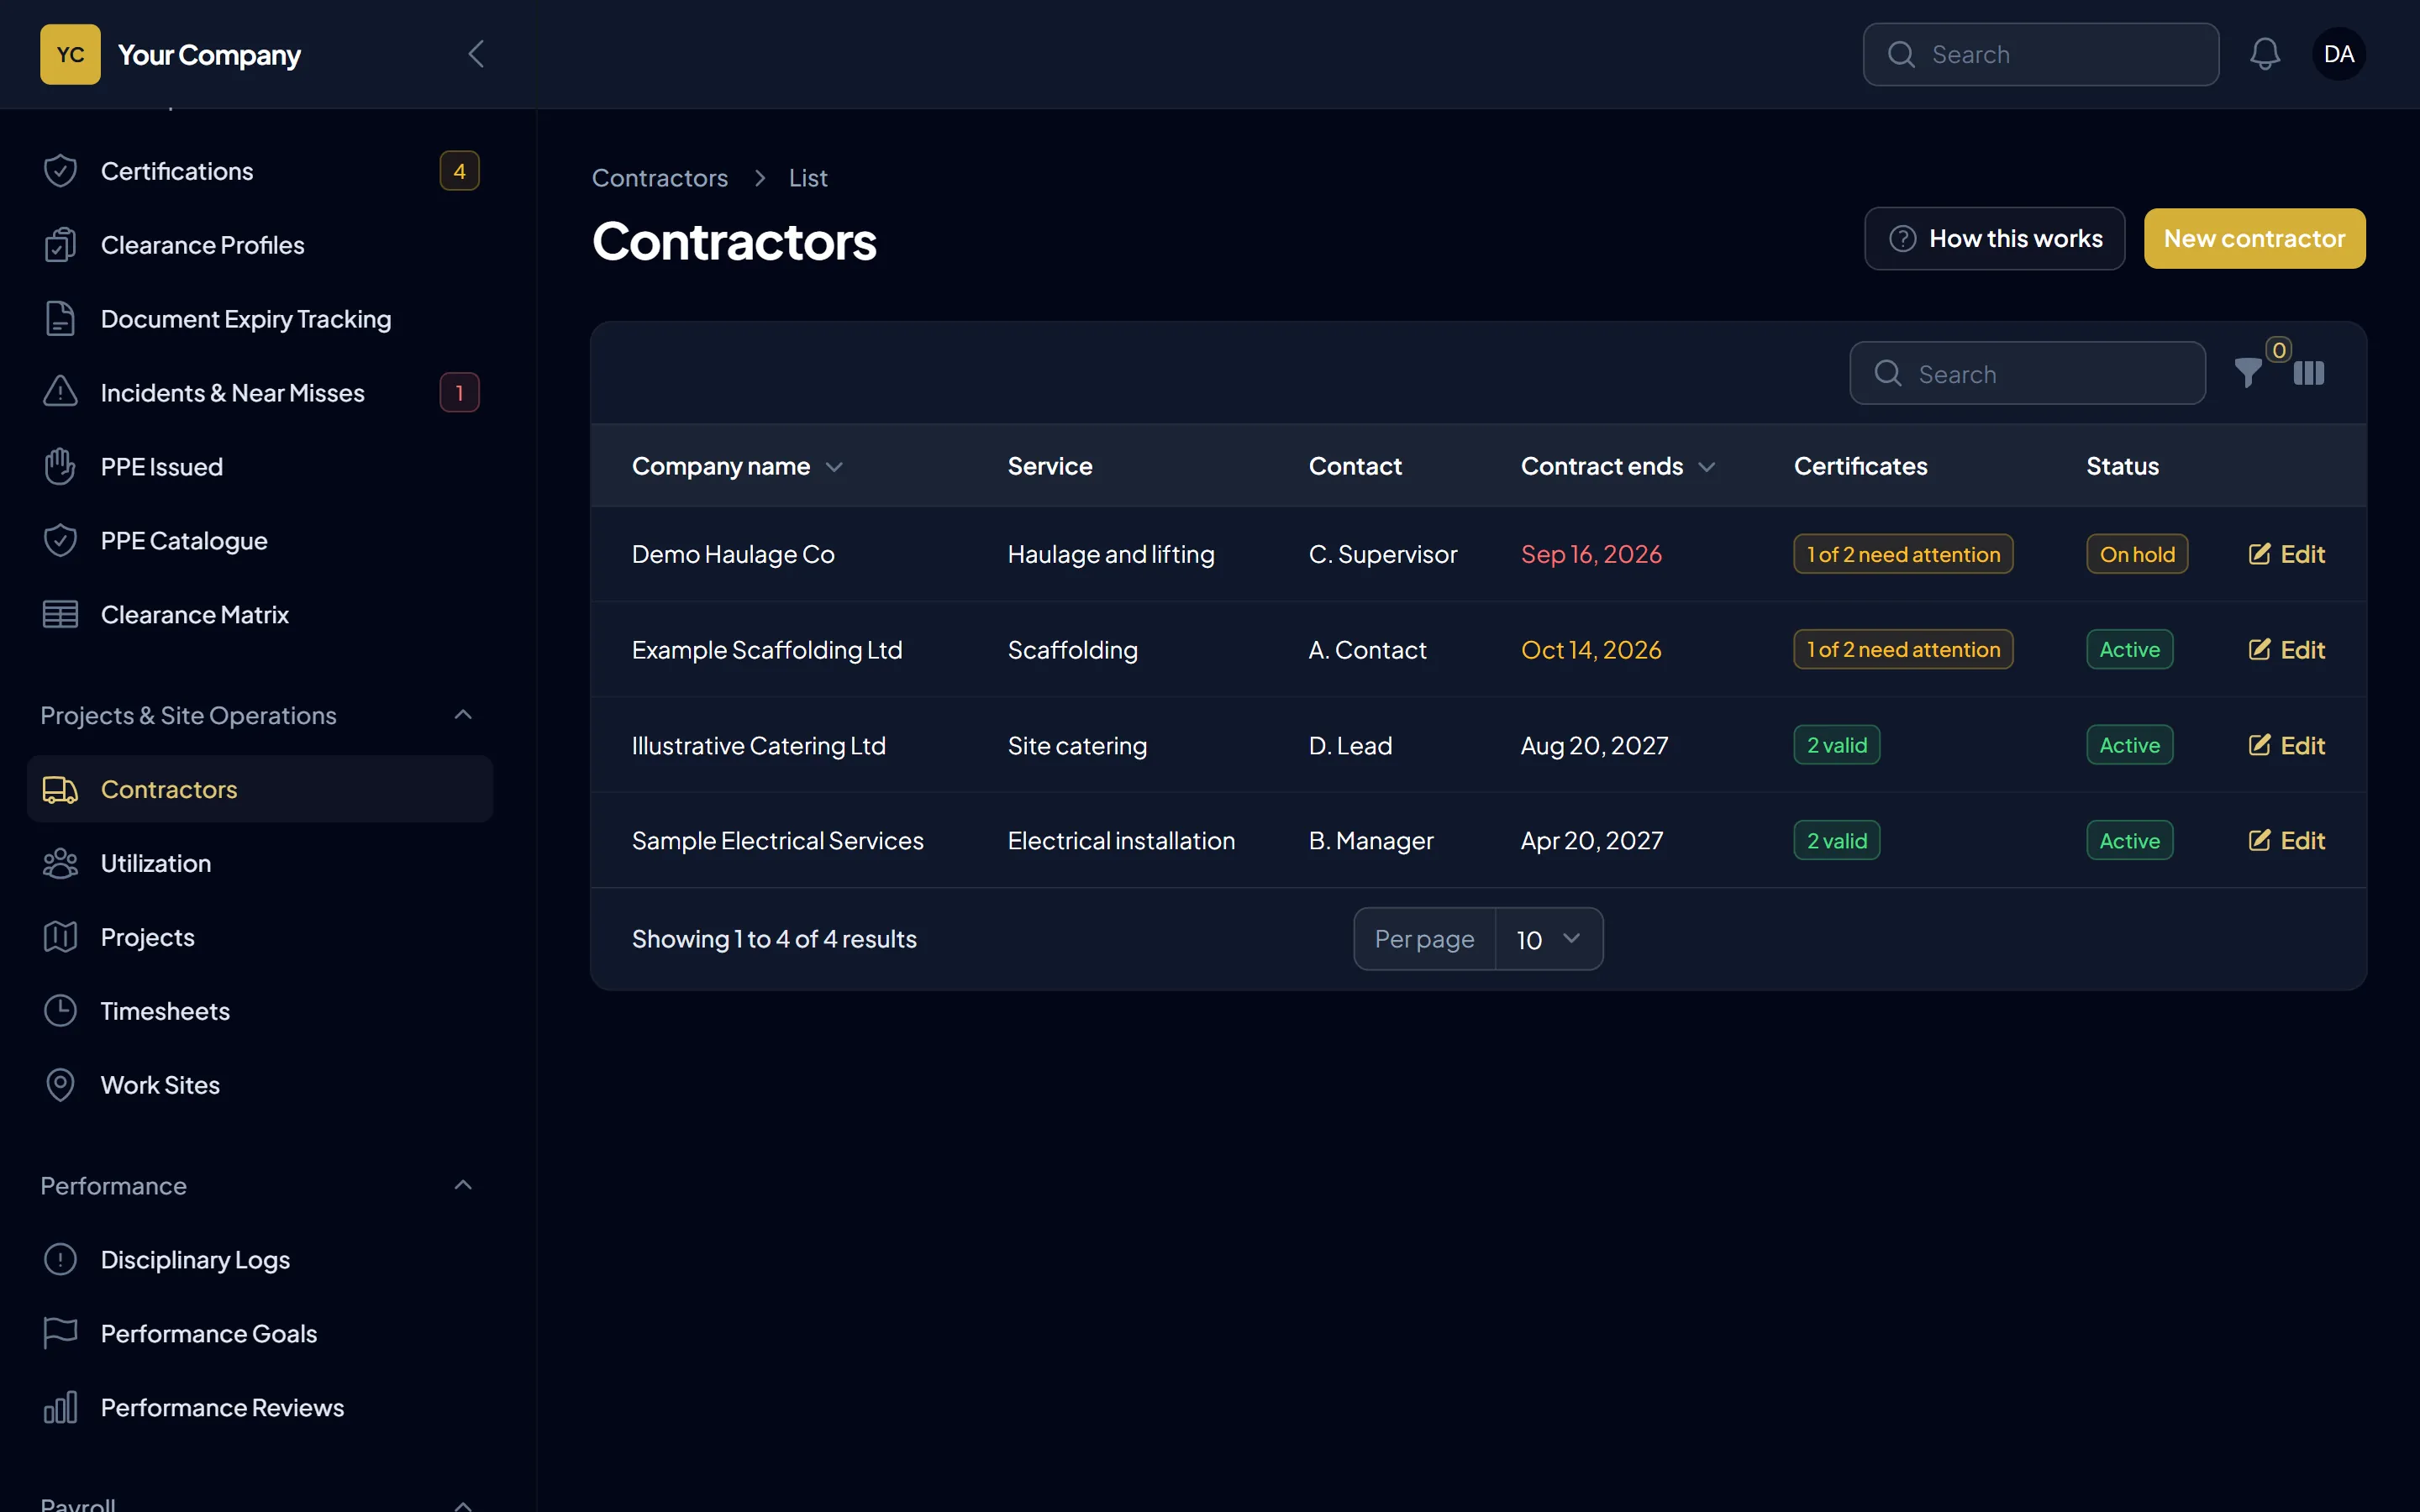The image size is (2420, 1512).
Task: Collapse the Performance section
Action: pos(463,1186)
